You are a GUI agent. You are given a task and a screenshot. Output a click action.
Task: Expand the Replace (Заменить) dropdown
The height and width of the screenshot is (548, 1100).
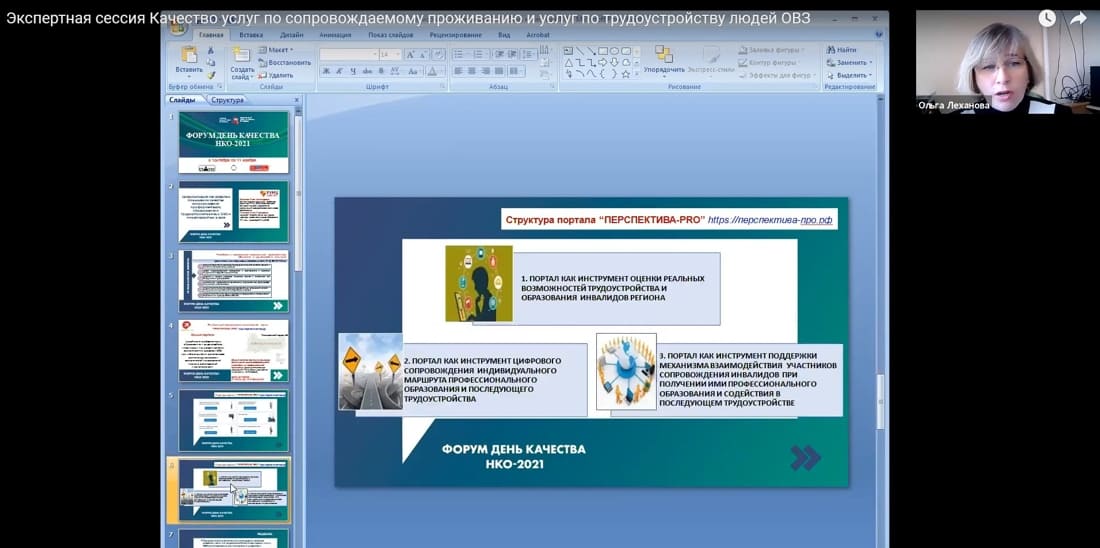pos(849,62)
